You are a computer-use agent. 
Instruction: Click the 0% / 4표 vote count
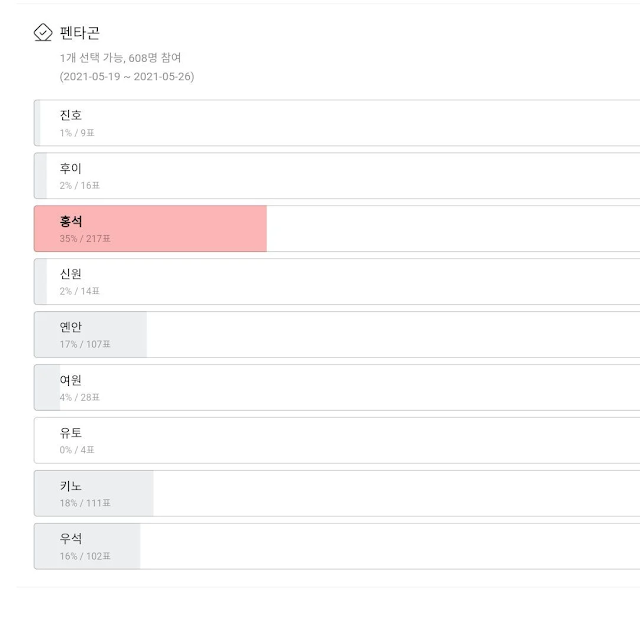coord(77,450)
